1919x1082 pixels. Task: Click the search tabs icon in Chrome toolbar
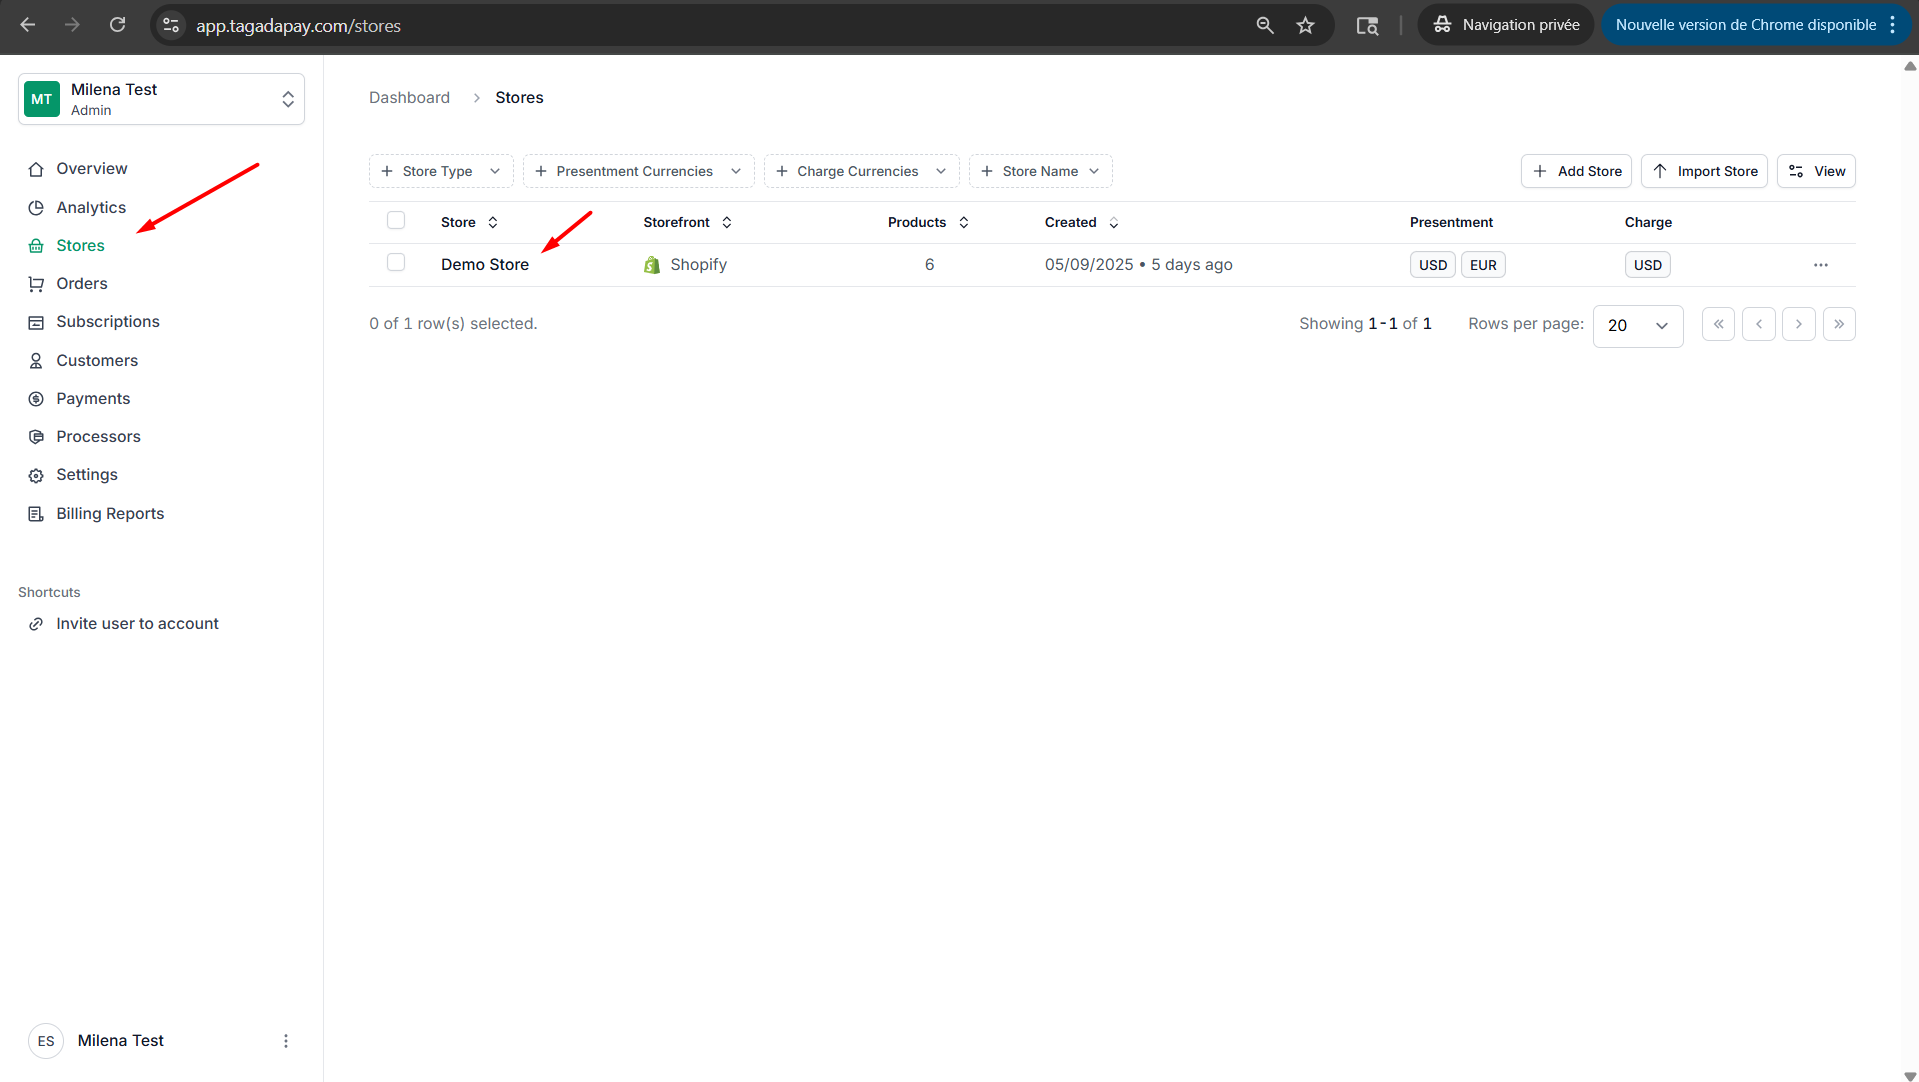pyautogui.click(x=1367, y=25)
